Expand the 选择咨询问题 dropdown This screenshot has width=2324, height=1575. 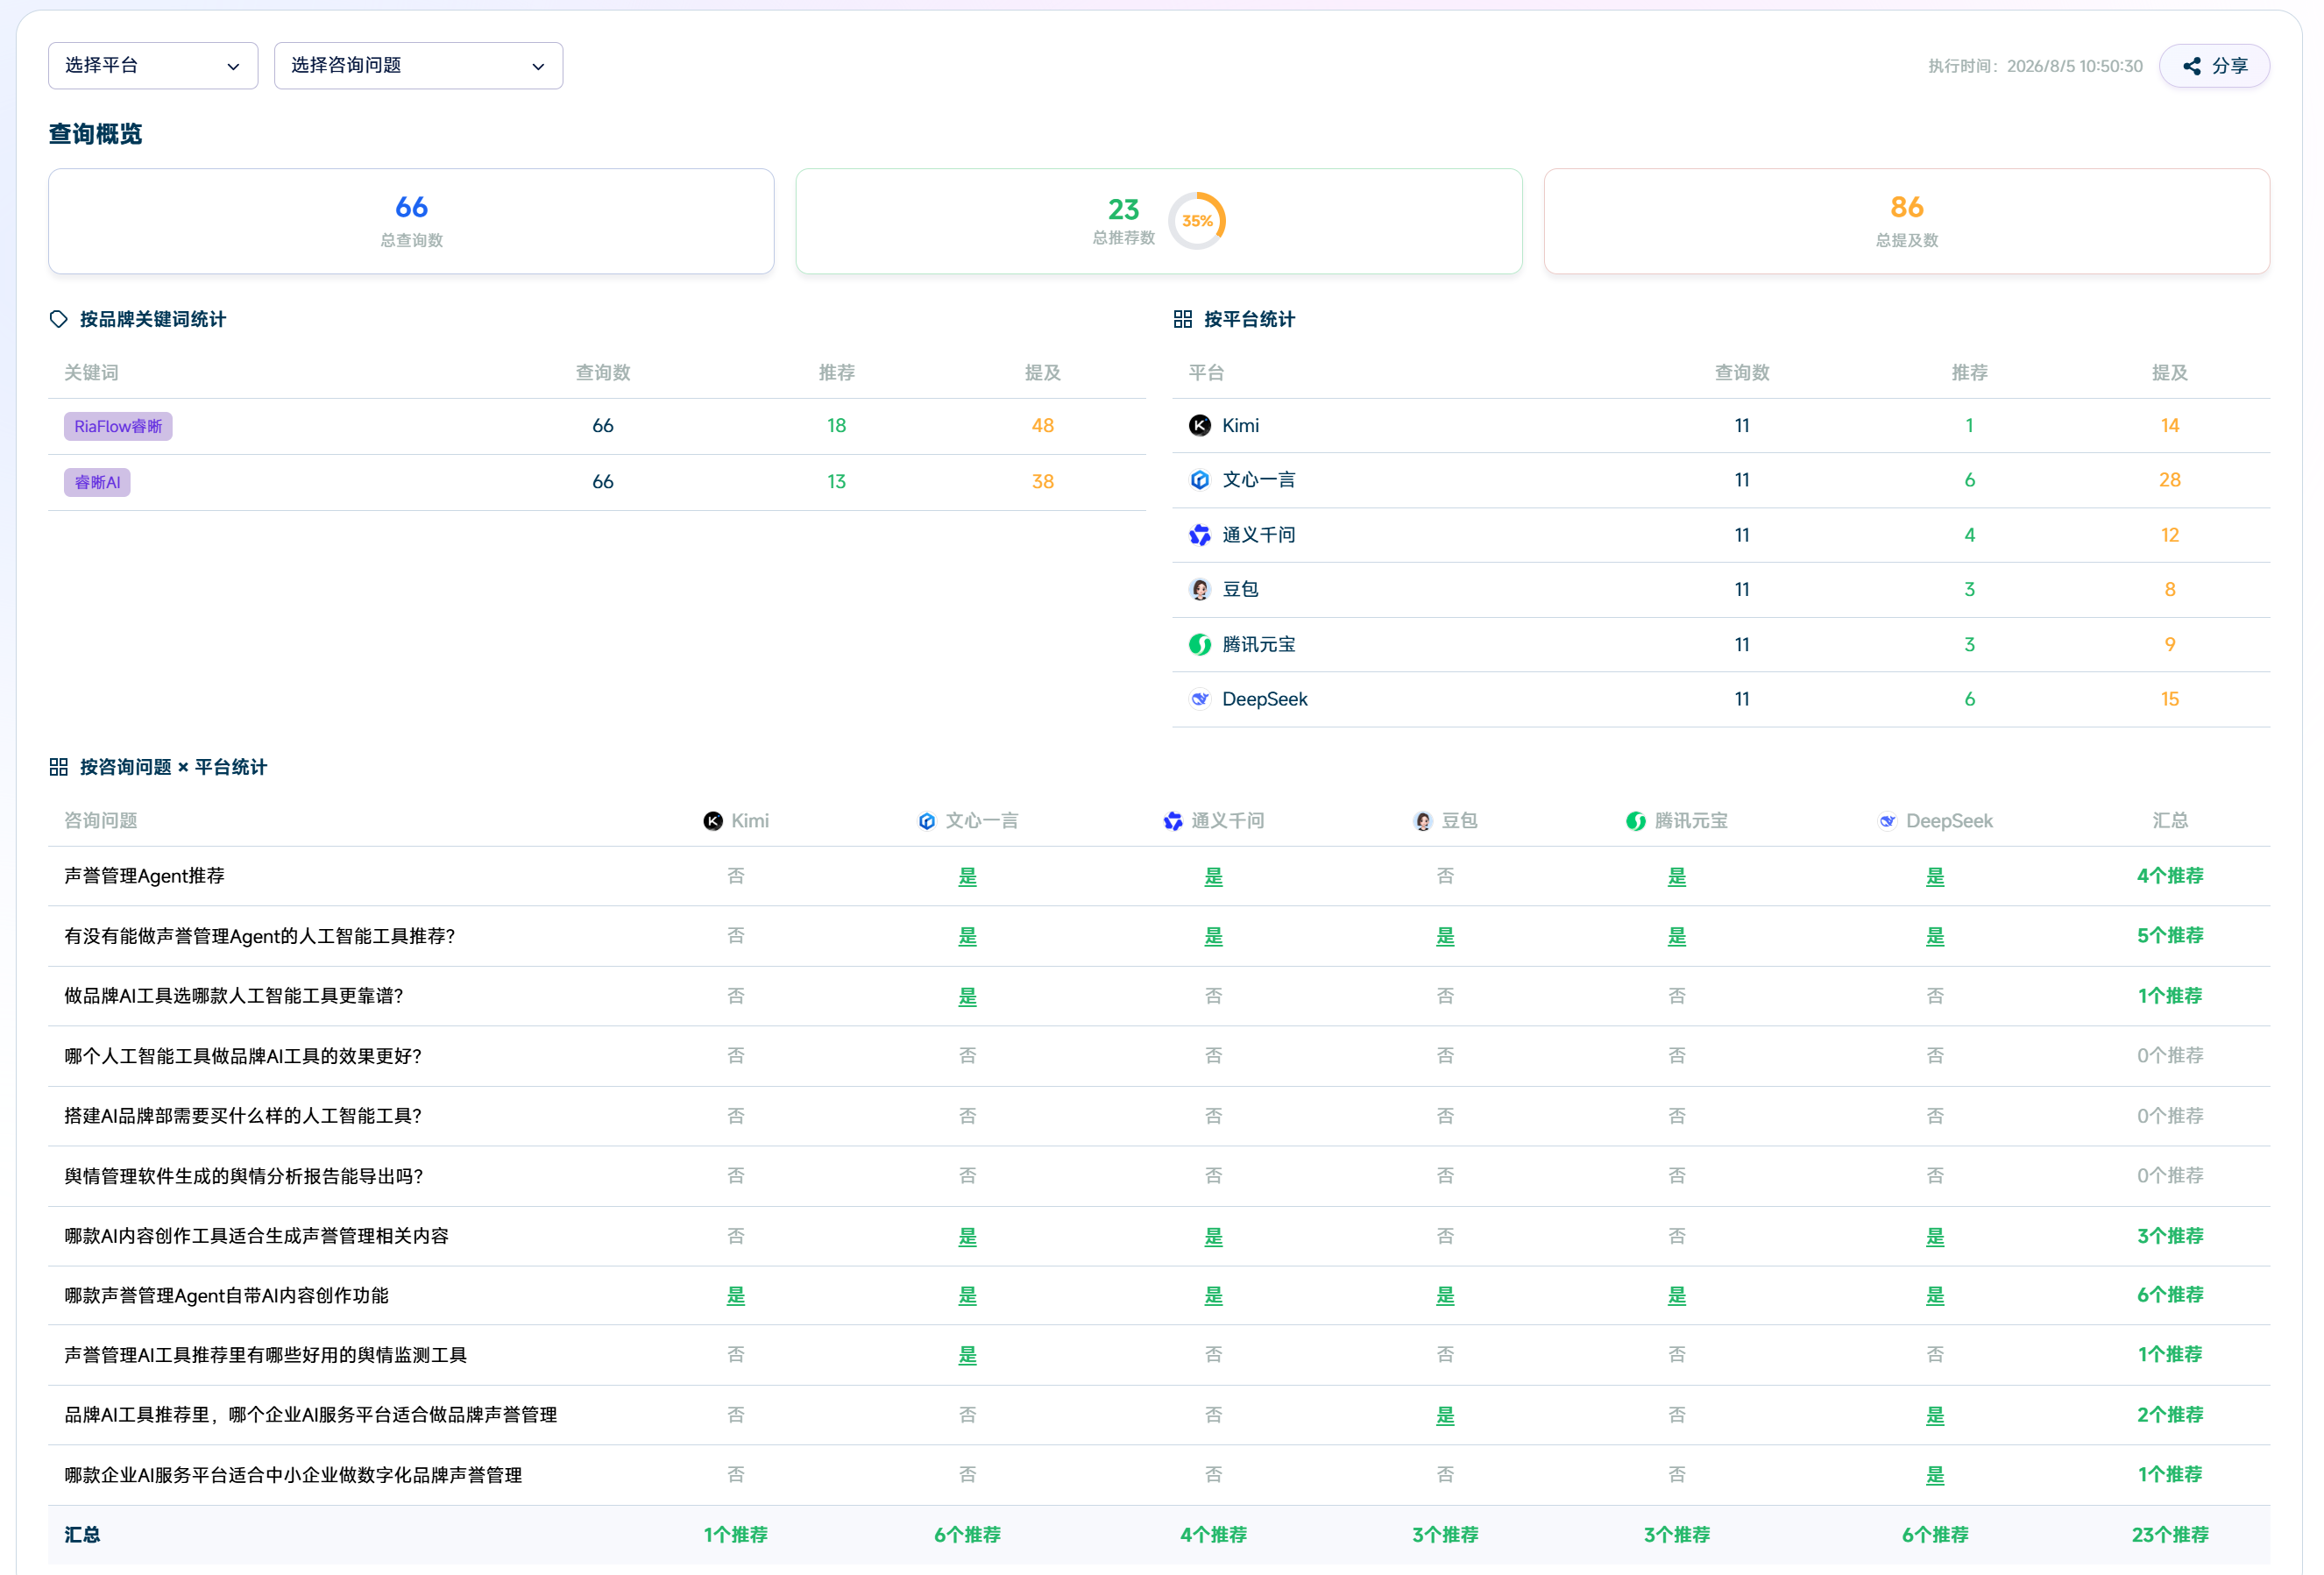418,66
